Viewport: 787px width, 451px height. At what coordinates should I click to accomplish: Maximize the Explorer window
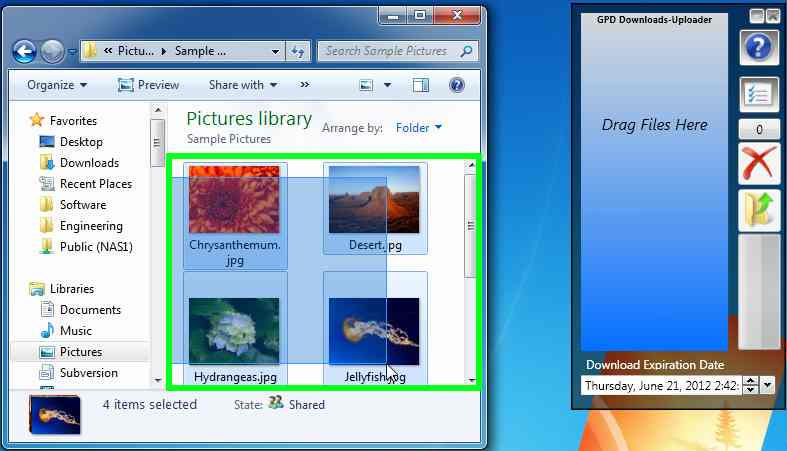tap(420, 16)
